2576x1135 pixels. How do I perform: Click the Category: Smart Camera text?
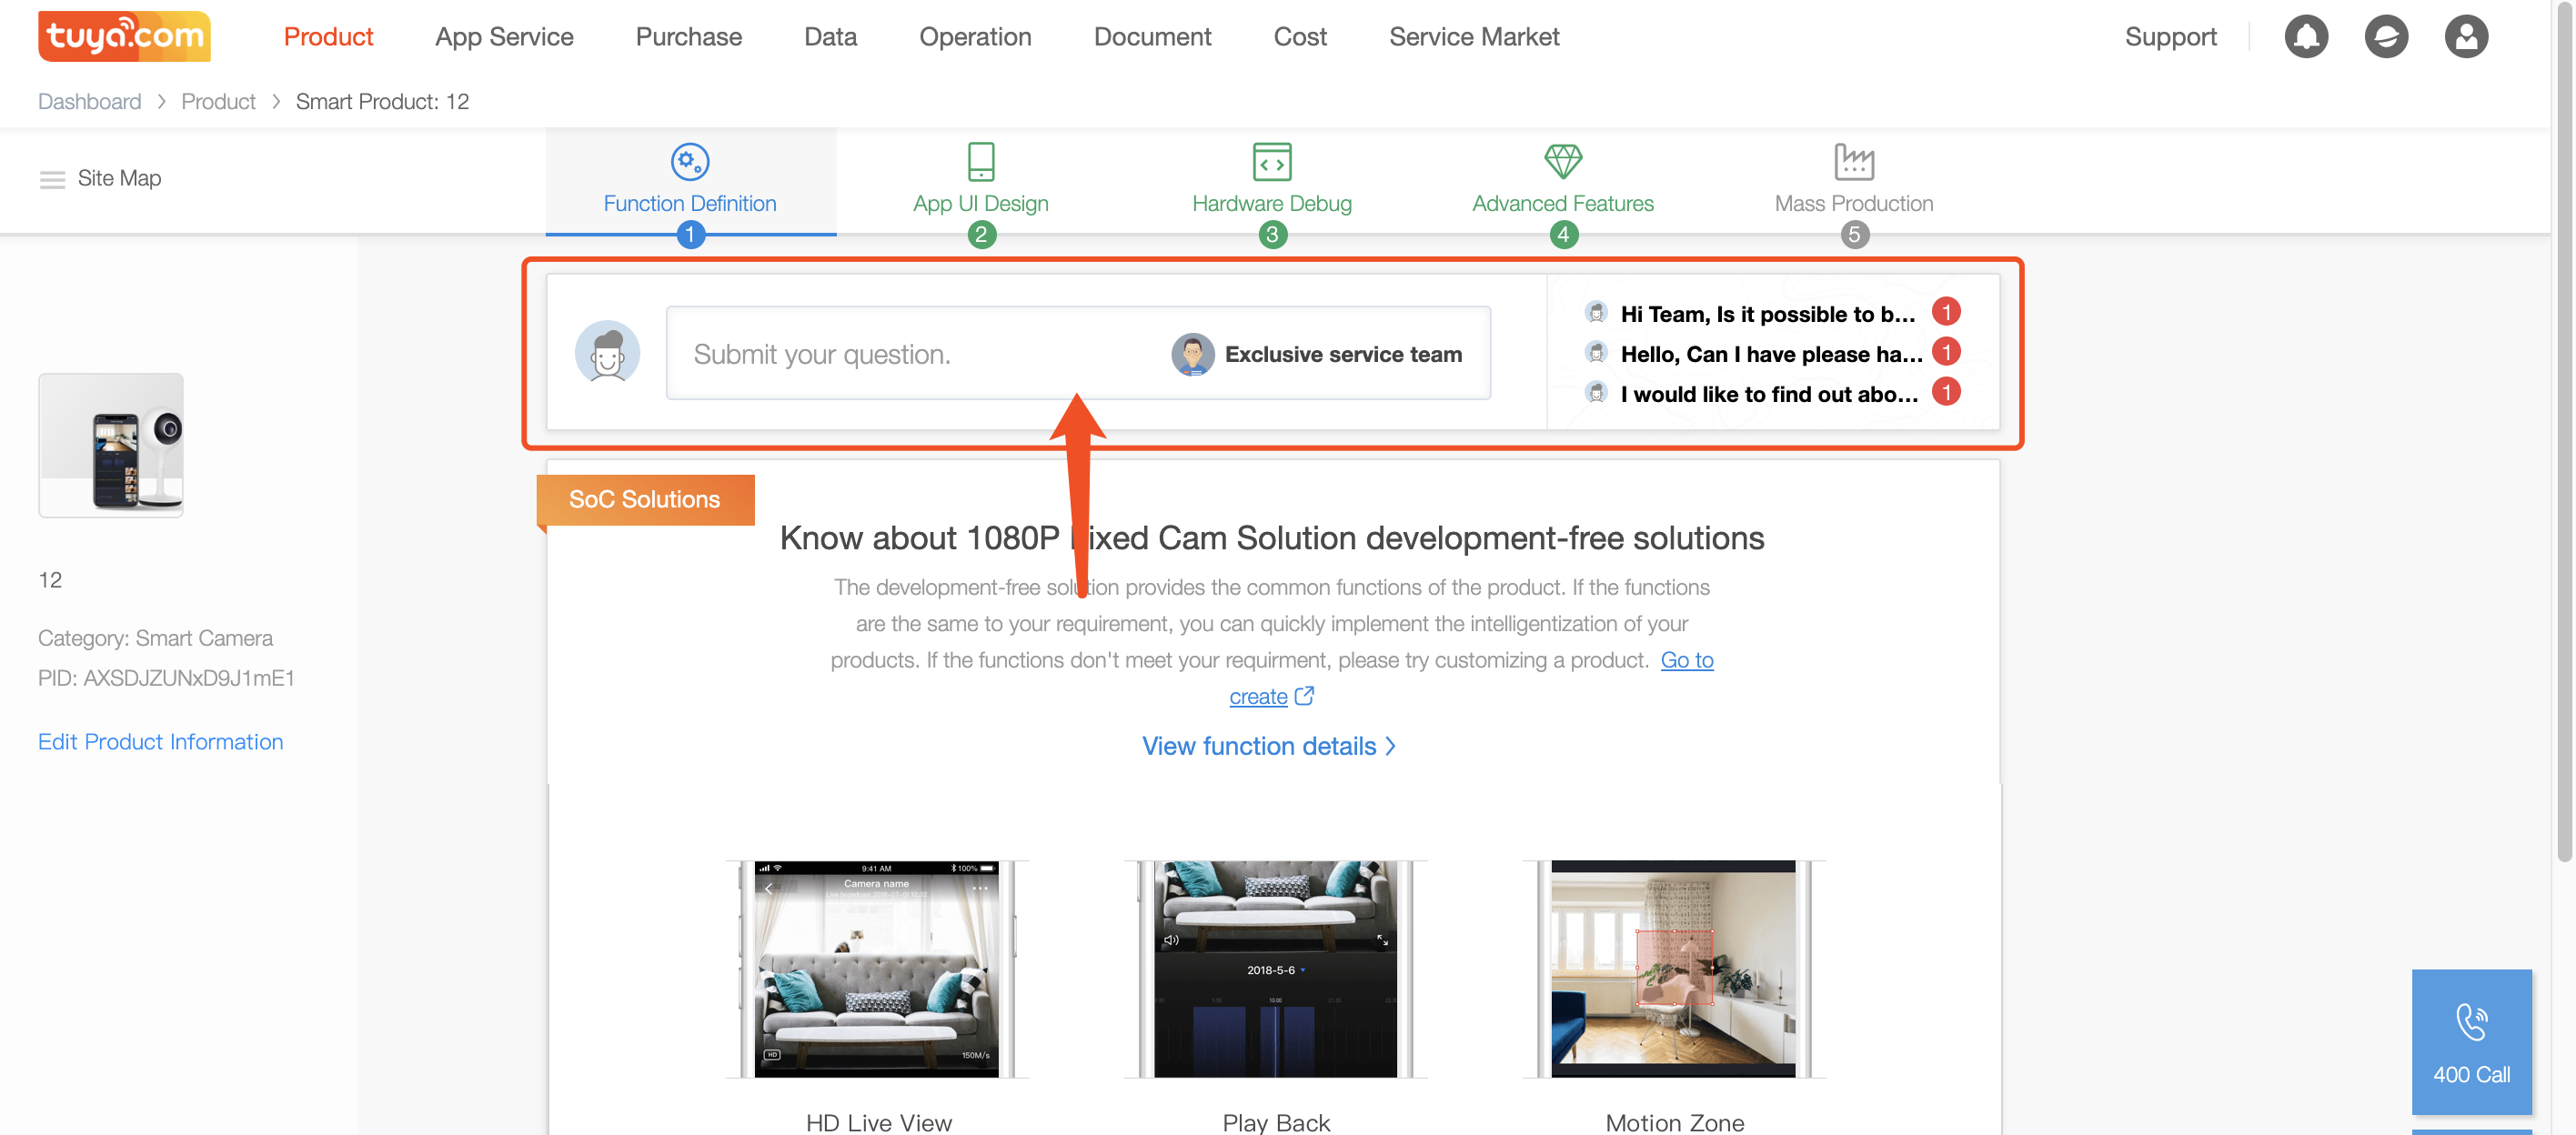pos(155,638)
